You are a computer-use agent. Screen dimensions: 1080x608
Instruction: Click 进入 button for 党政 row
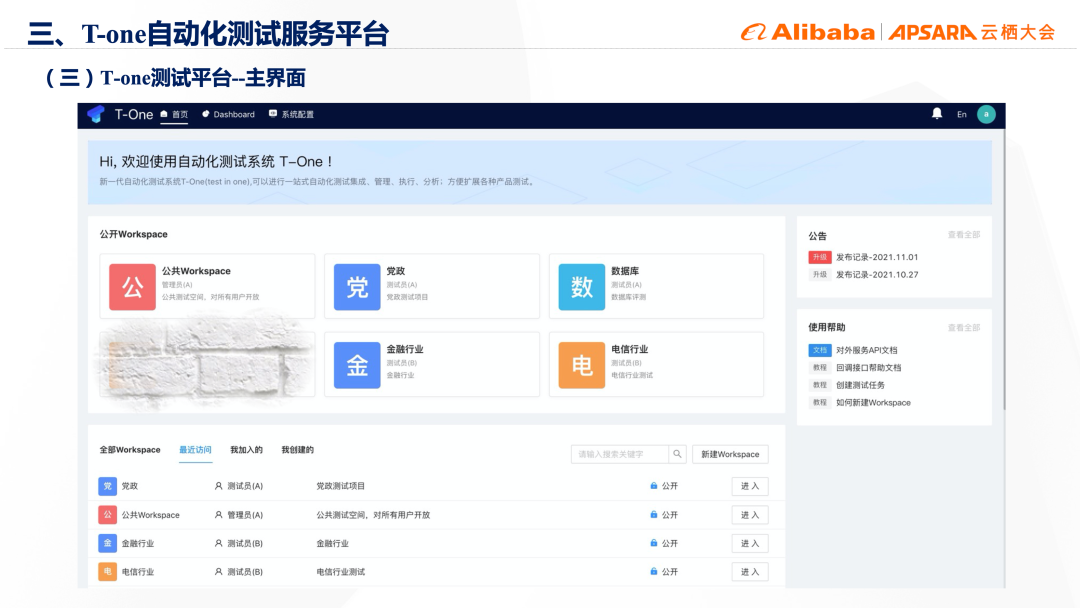[749, 486]
